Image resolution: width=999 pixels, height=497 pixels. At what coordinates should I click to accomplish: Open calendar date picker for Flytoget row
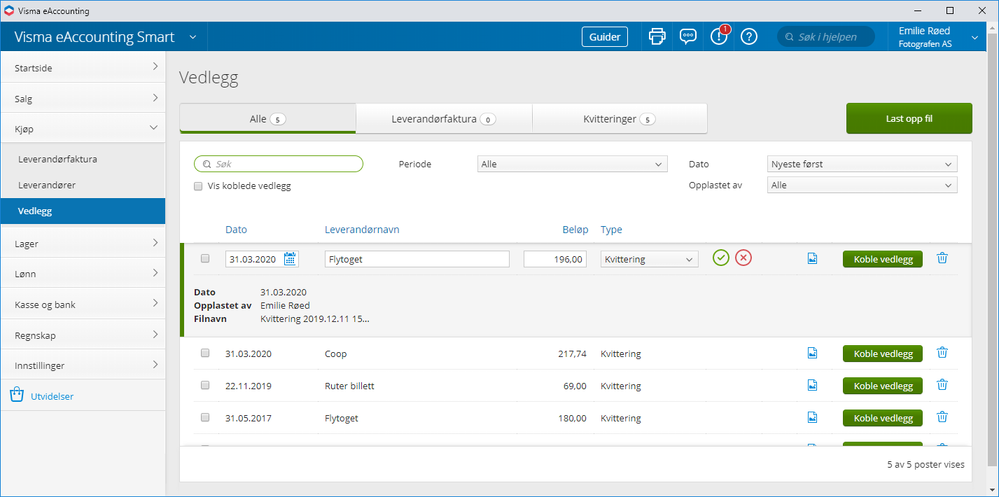290,259
